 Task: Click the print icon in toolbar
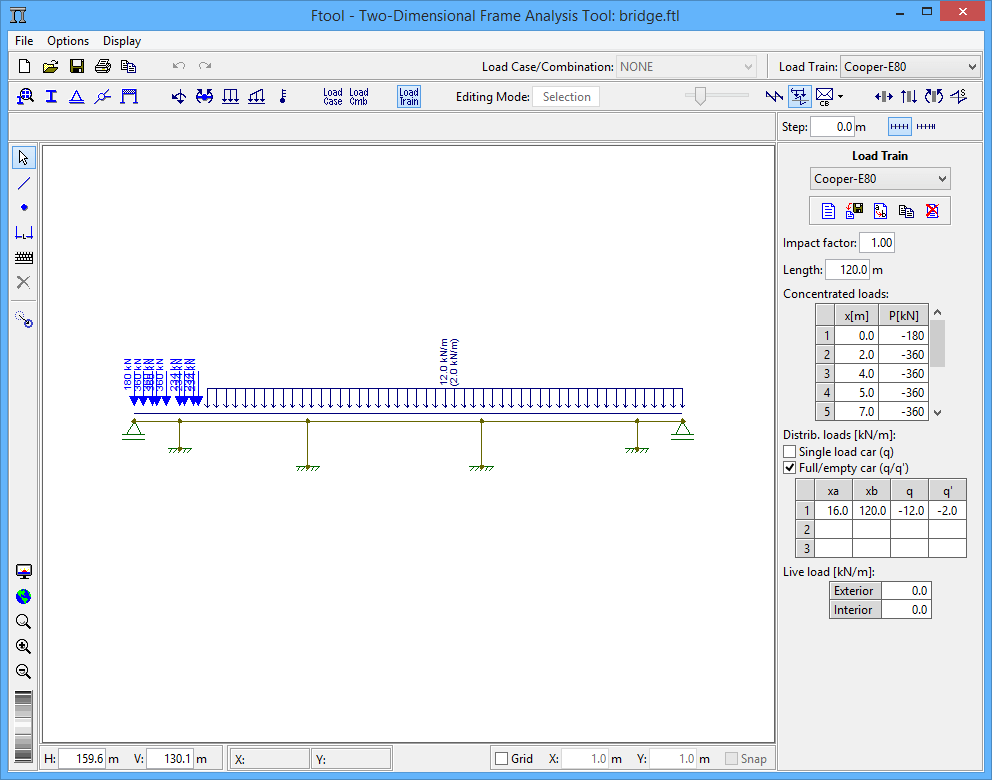102,66
